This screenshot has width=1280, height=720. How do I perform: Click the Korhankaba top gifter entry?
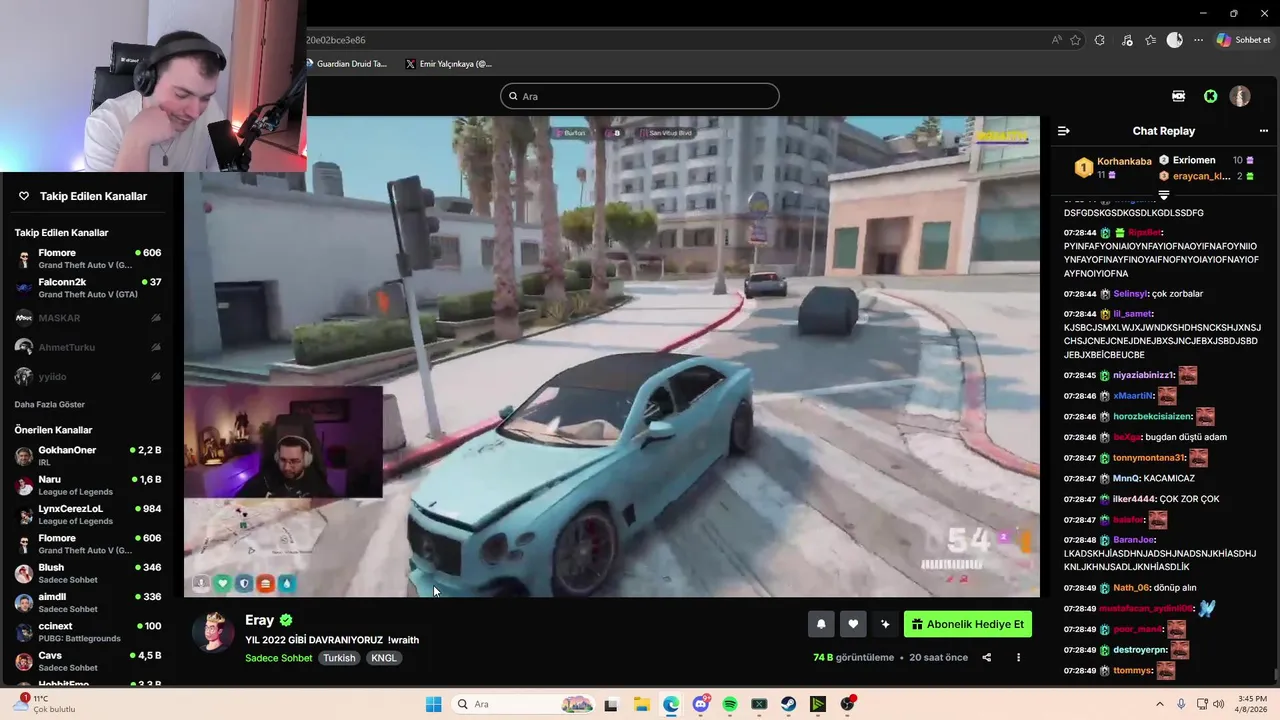click(x=1114, y=167)
